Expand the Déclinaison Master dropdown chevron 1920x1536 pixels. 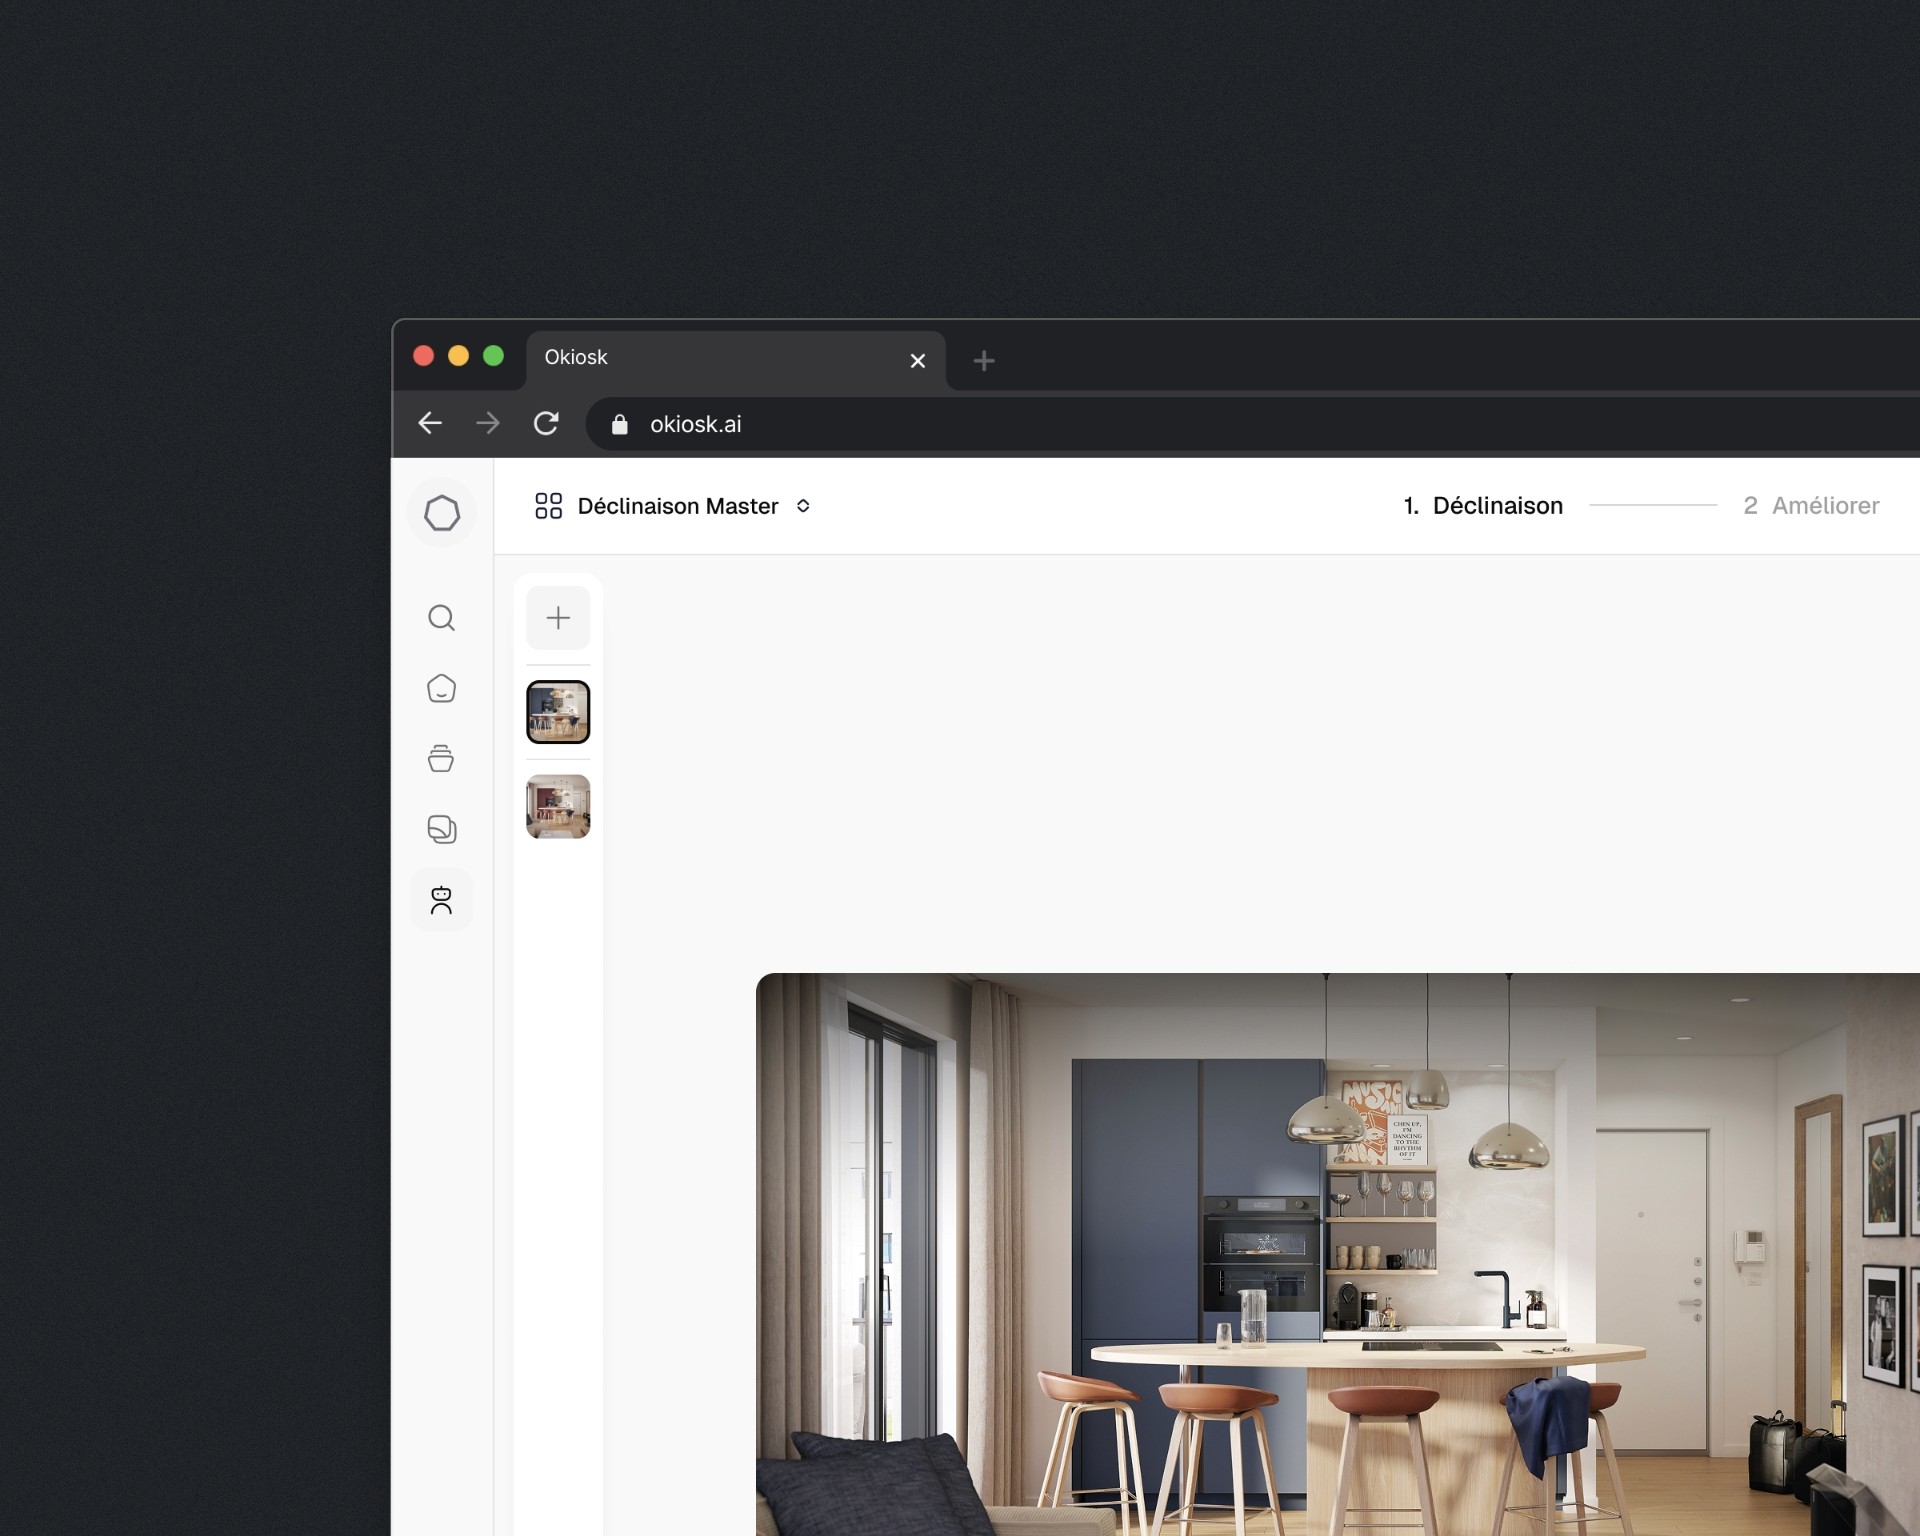click(803, 506)
